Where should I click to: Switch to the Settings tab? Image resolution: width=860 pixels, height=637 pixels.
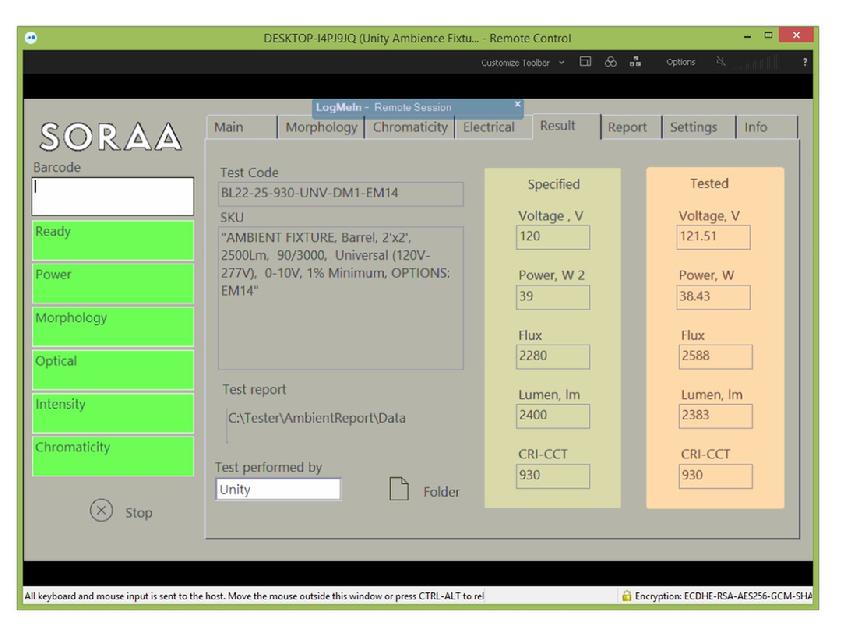pyautogui.click(x=698, y=127)
